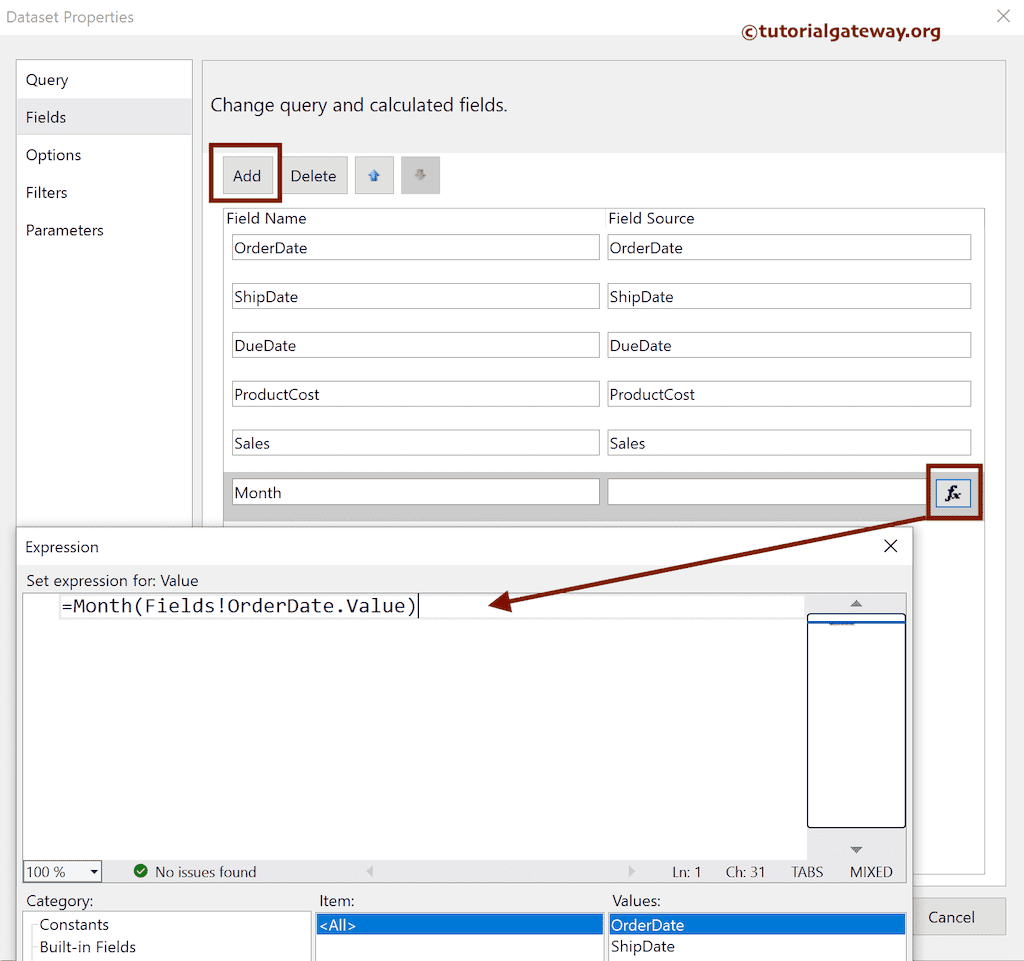Click the blue move-field-up arrow icon
This screenshot has height=961, width=1024.
373,175
